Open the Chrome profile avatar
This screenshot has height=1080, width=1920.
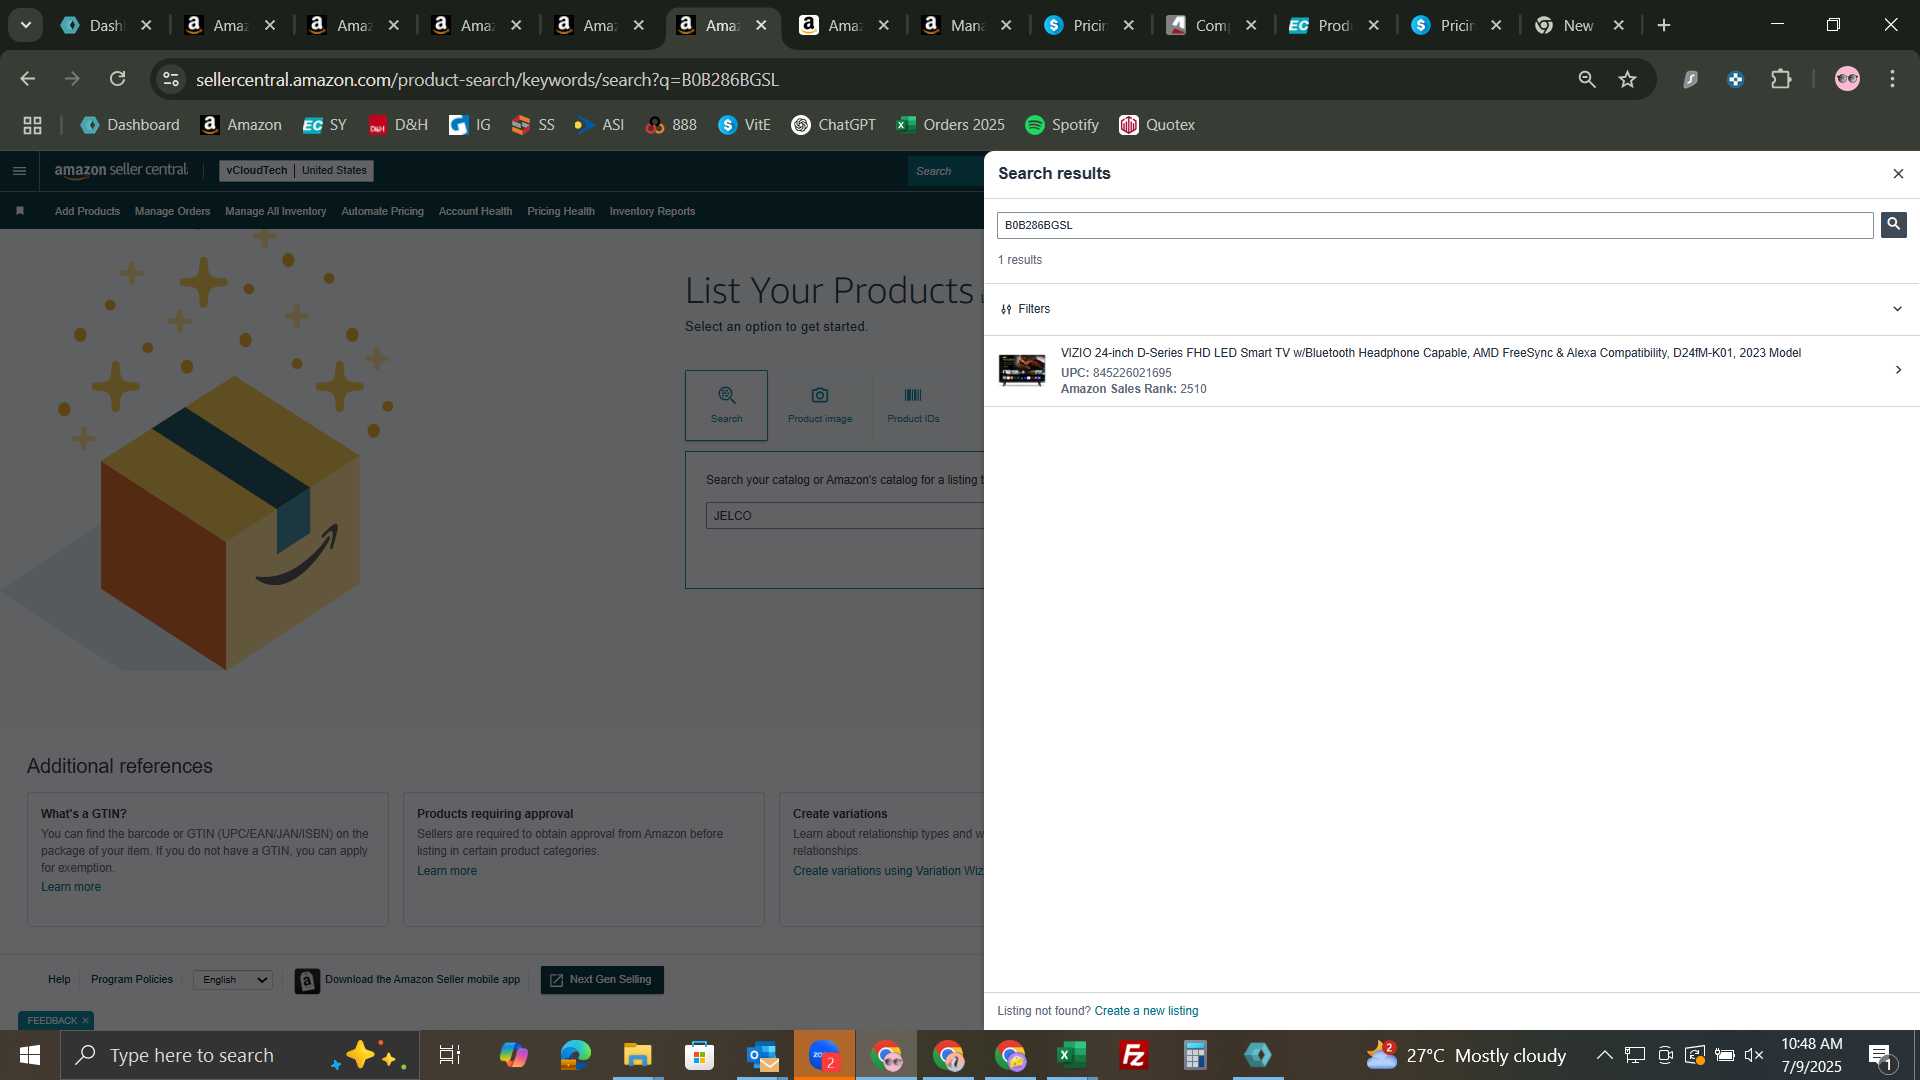[x=1847, y=79]
